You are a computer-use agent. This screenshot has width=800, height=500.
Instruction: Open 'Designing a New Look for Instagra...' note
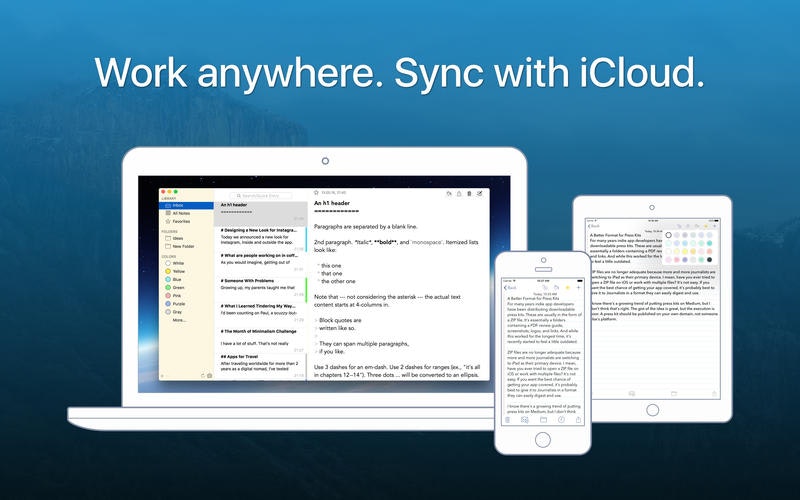click(260, 239)
